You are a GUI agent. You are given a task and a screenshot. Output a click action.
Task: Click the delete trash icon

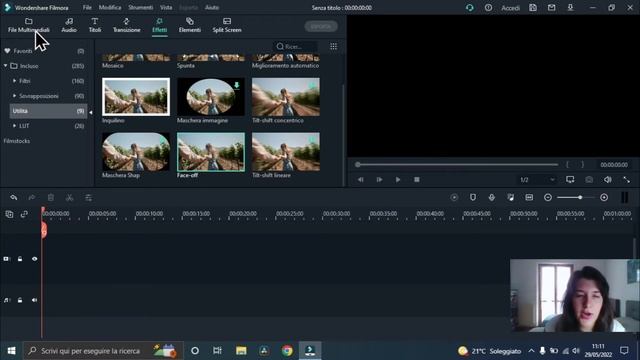click(51, 198)
